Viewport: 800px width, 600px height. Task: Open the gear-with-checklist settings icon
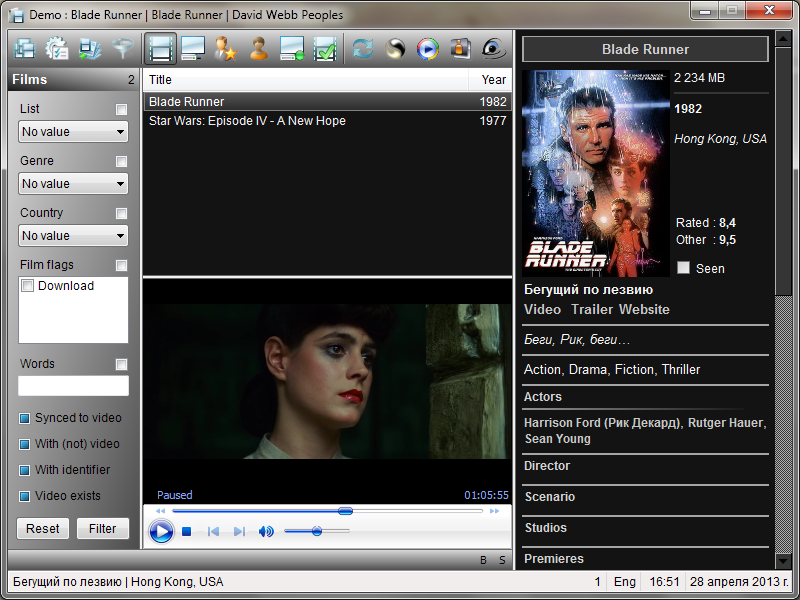(57, 49)
